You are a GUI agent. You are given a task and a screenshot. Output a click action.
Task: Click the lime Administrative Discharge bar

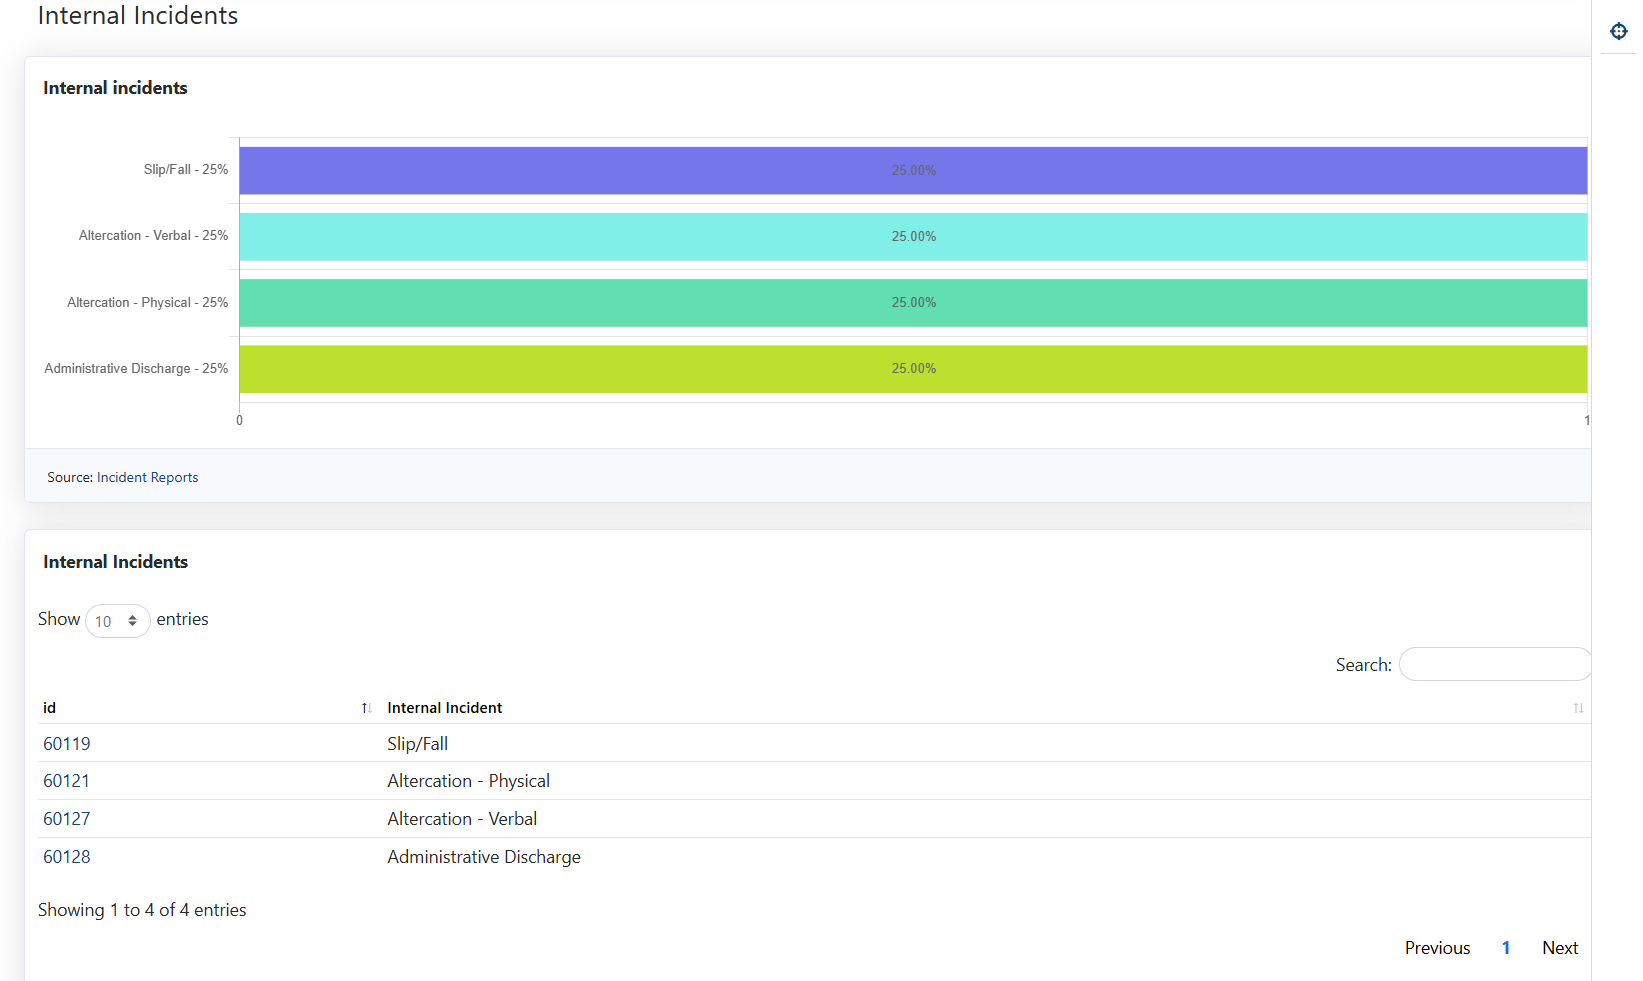(x=912, y=369)
